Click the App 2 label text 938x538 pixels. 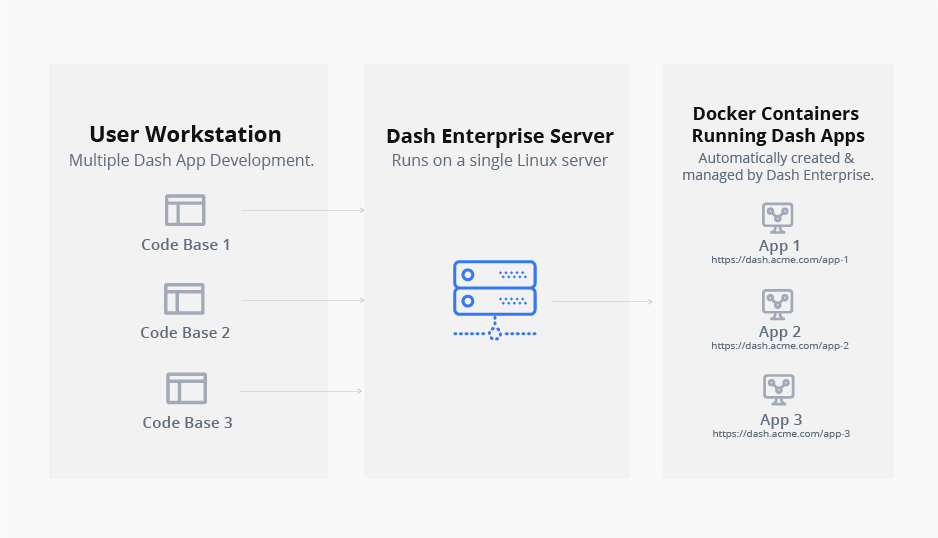coord(779,332)
